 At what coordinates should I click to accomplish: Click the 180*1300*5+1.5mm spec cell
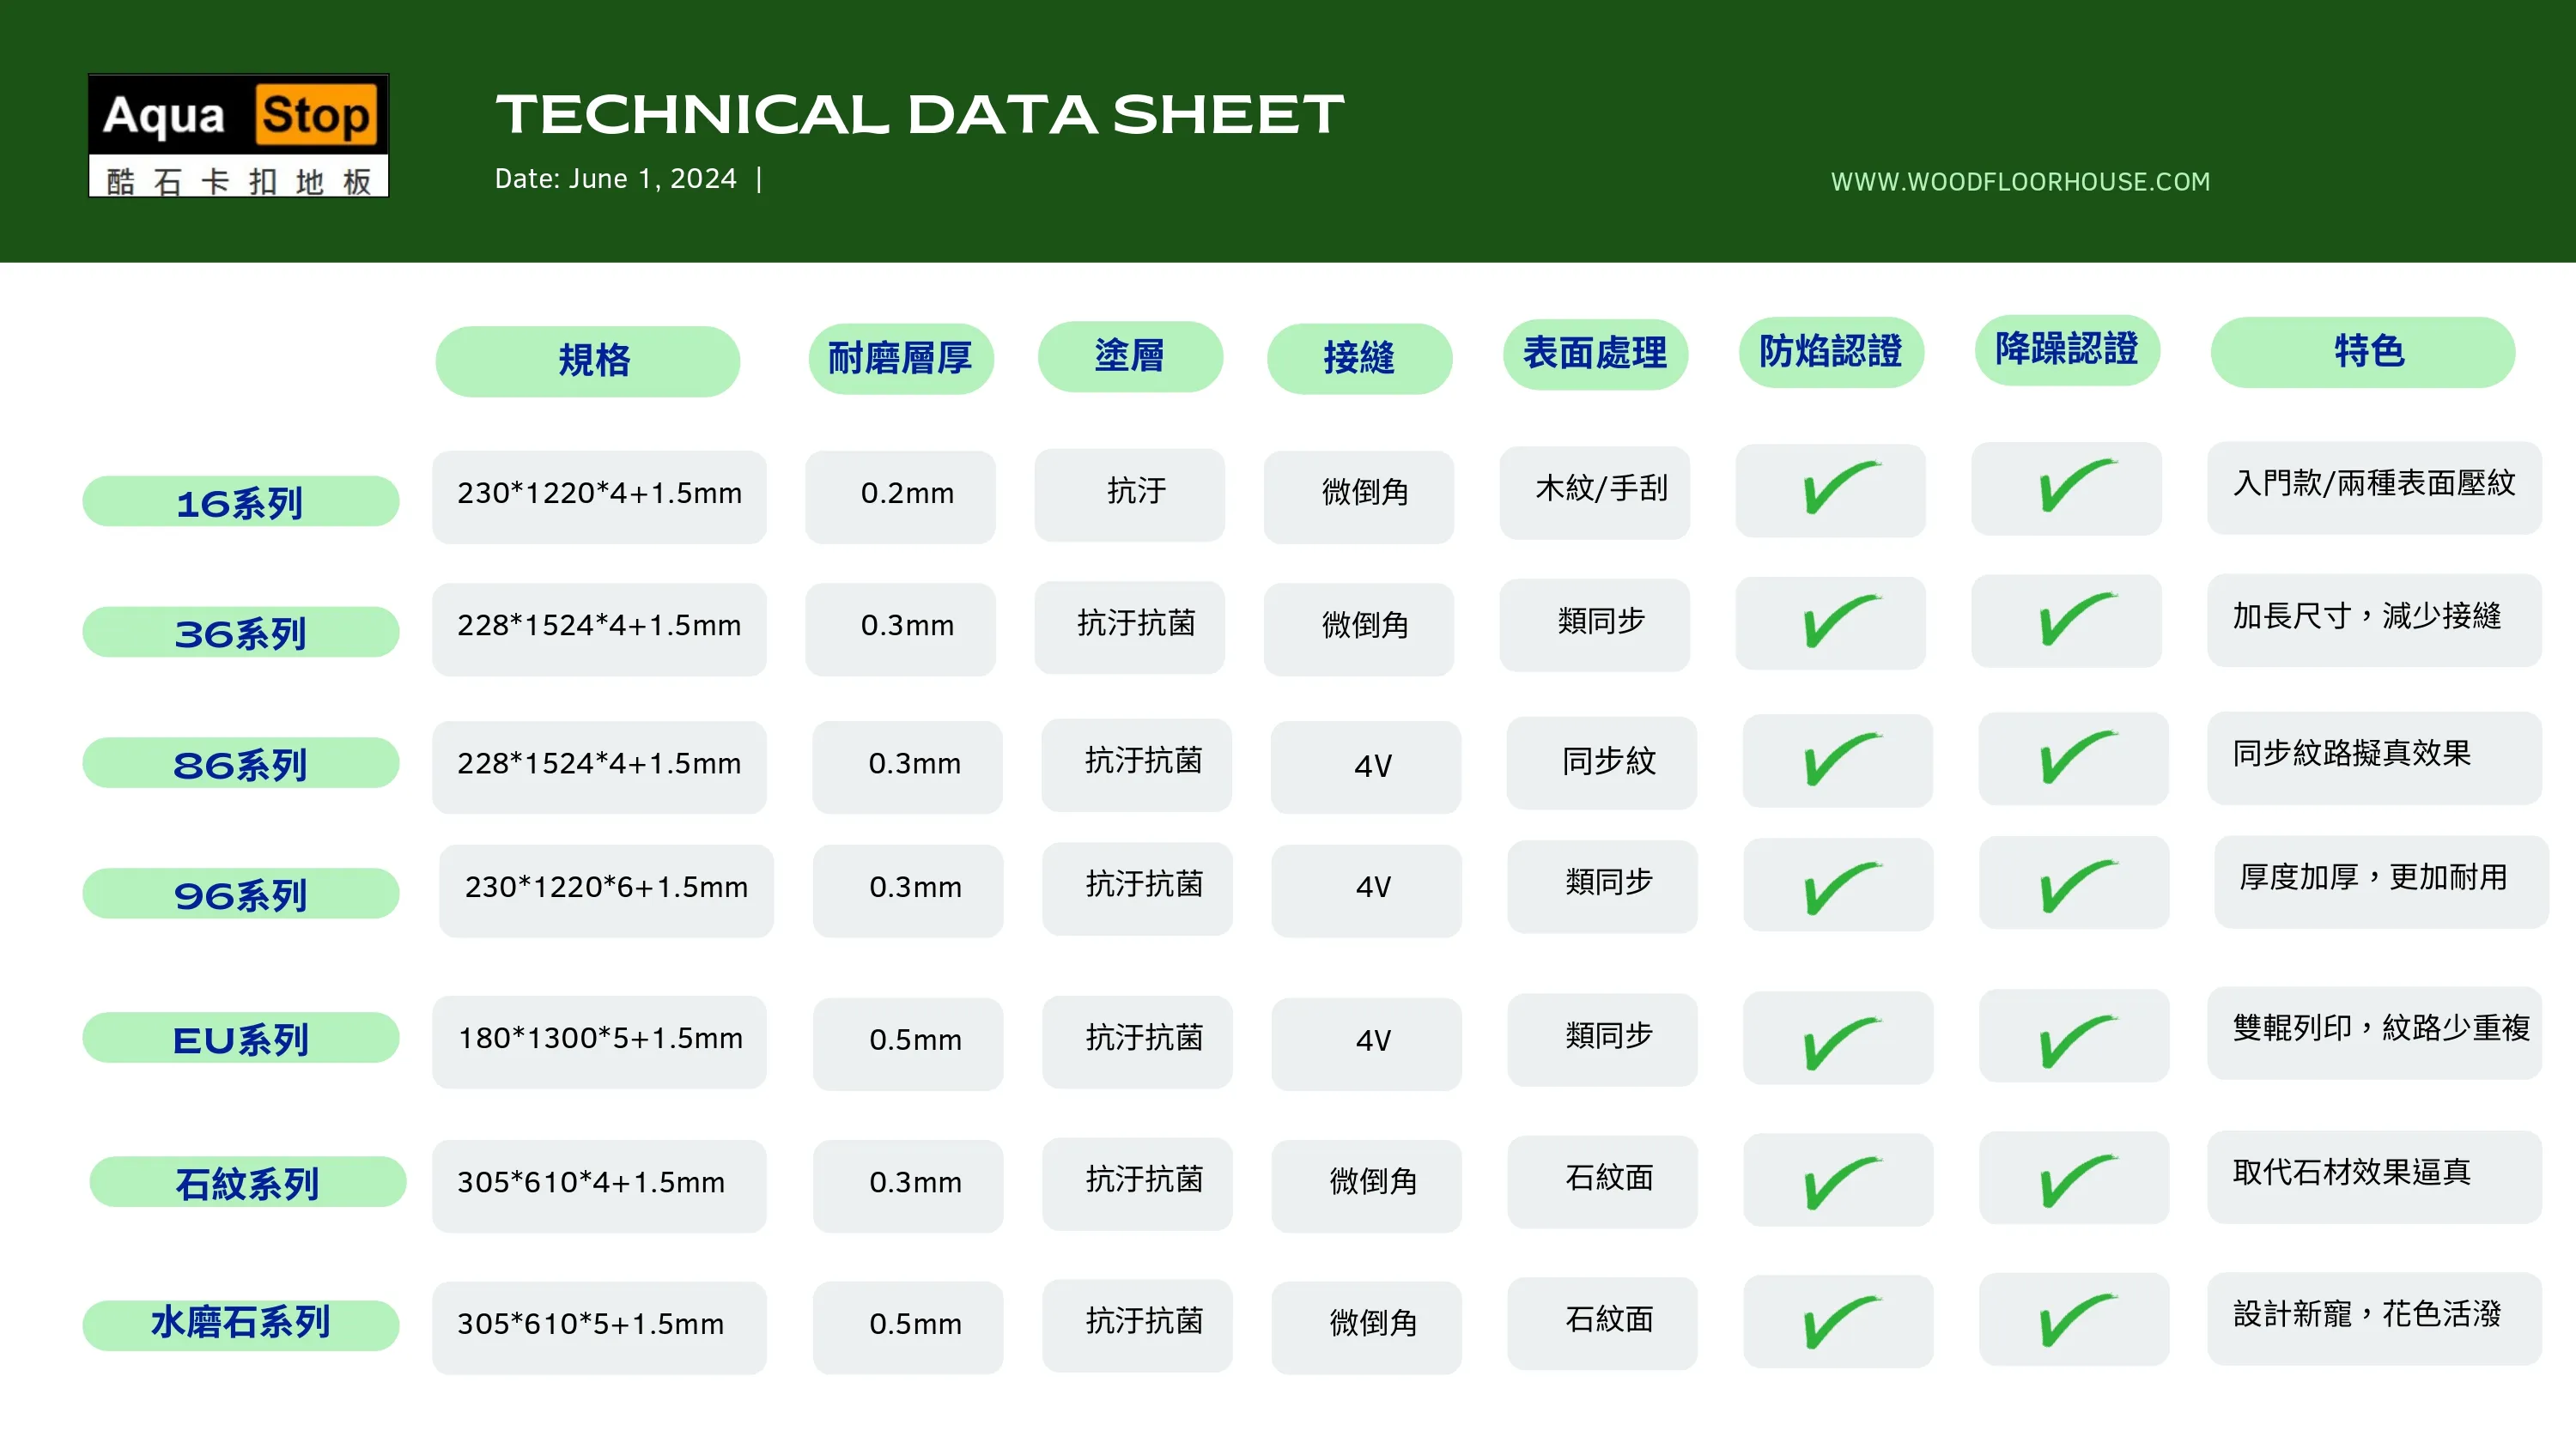coord(600,1040)
